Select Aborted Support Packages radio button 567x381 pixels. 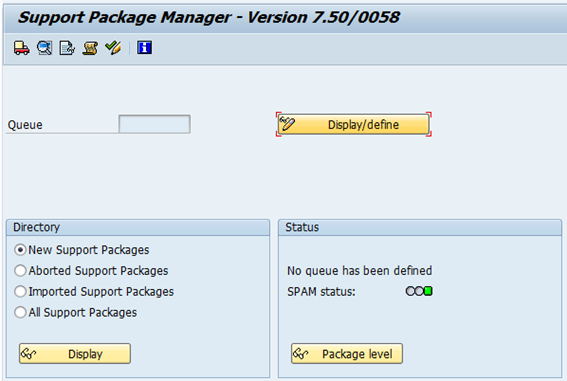[x=20, y=271]
